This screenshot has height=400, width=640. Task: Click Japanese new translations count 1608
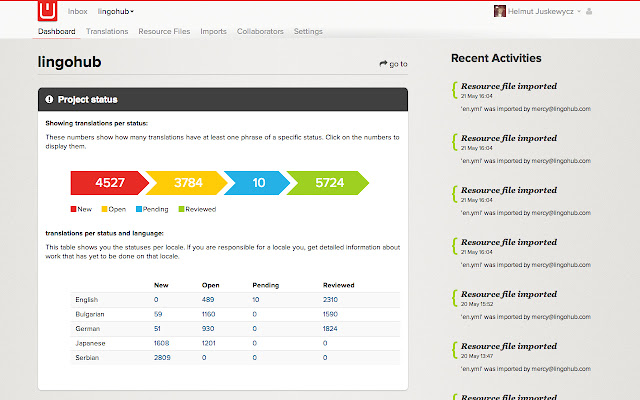coord(163,342)
